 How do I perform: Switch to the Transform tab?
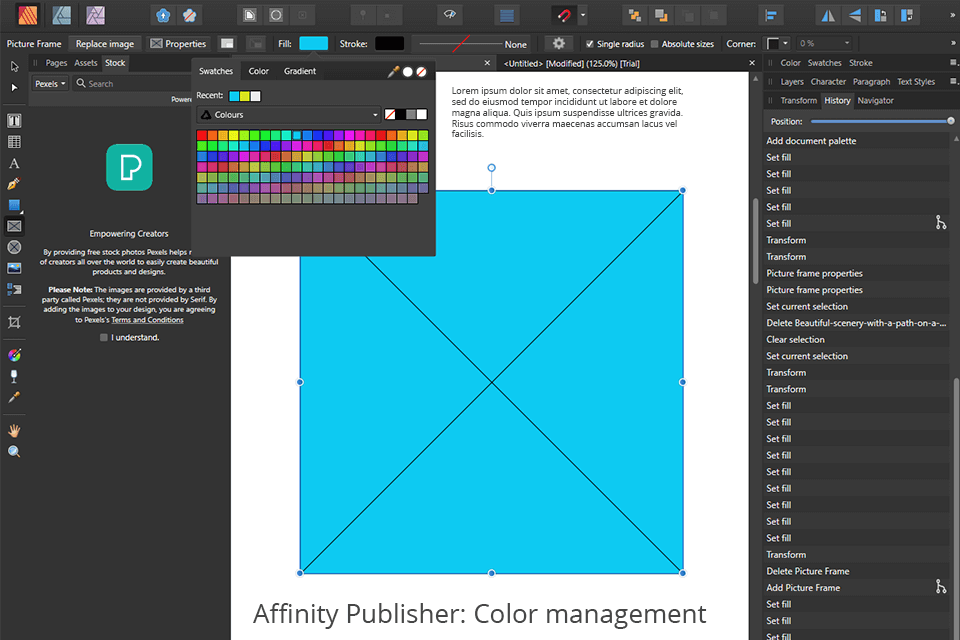coord(798,100)
